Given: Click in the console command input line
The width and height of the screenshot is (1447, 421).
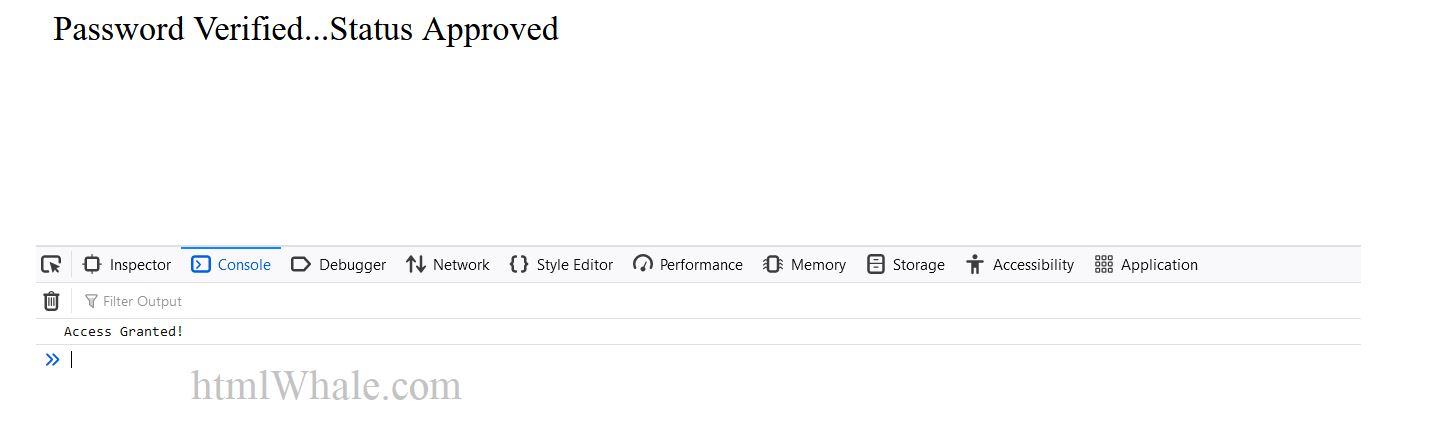Looking at the screenshot, I should coord(714,359).
